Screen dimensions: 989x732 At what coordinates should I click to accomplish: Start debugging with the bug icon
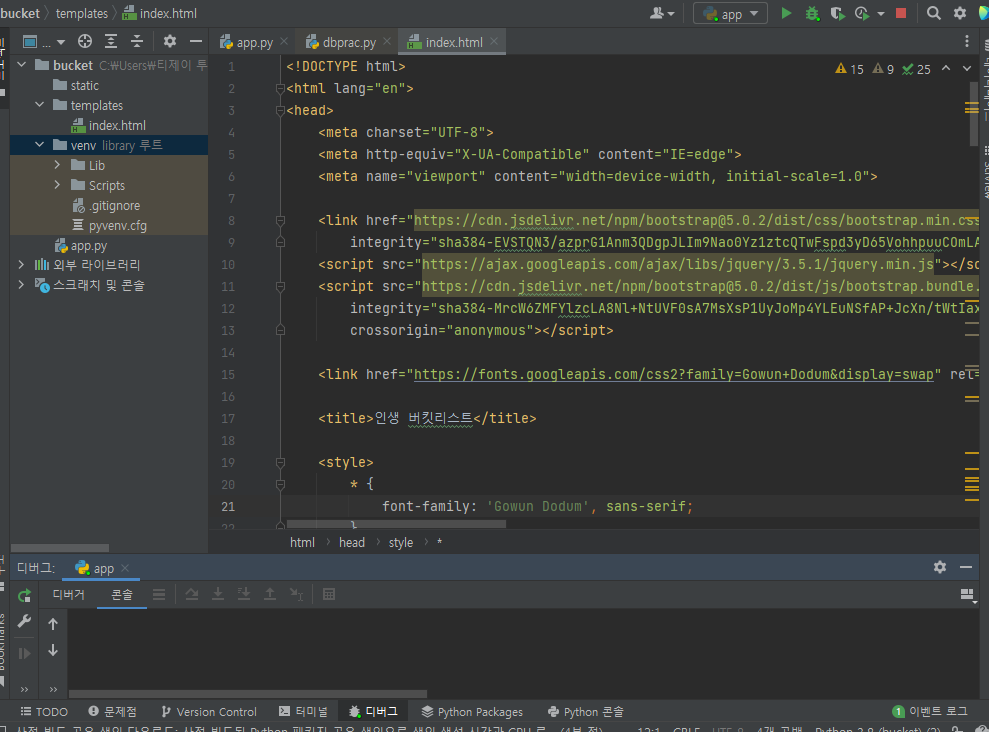point(812,13)
